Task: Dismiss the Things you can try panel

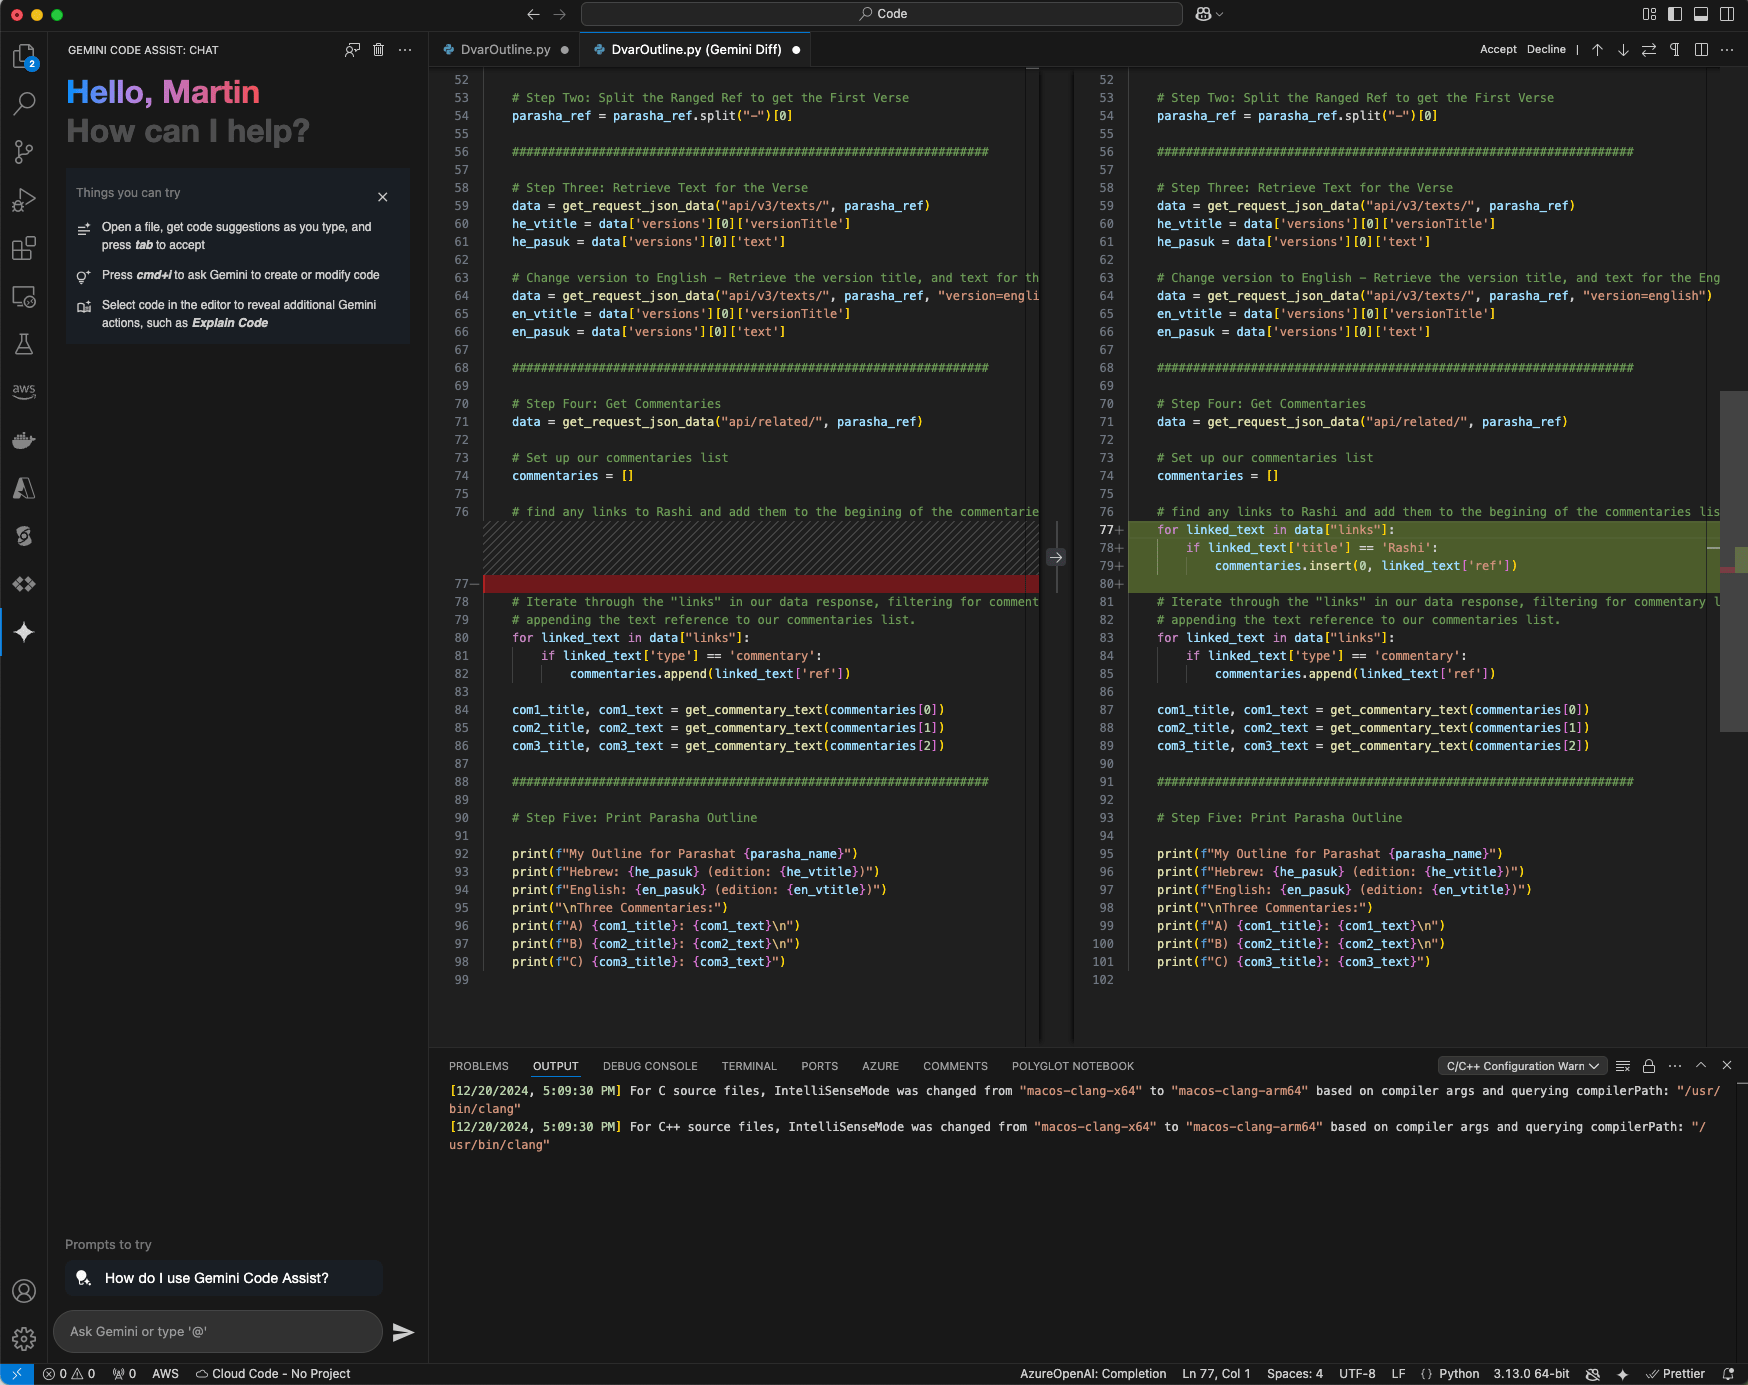Action: 382,197
